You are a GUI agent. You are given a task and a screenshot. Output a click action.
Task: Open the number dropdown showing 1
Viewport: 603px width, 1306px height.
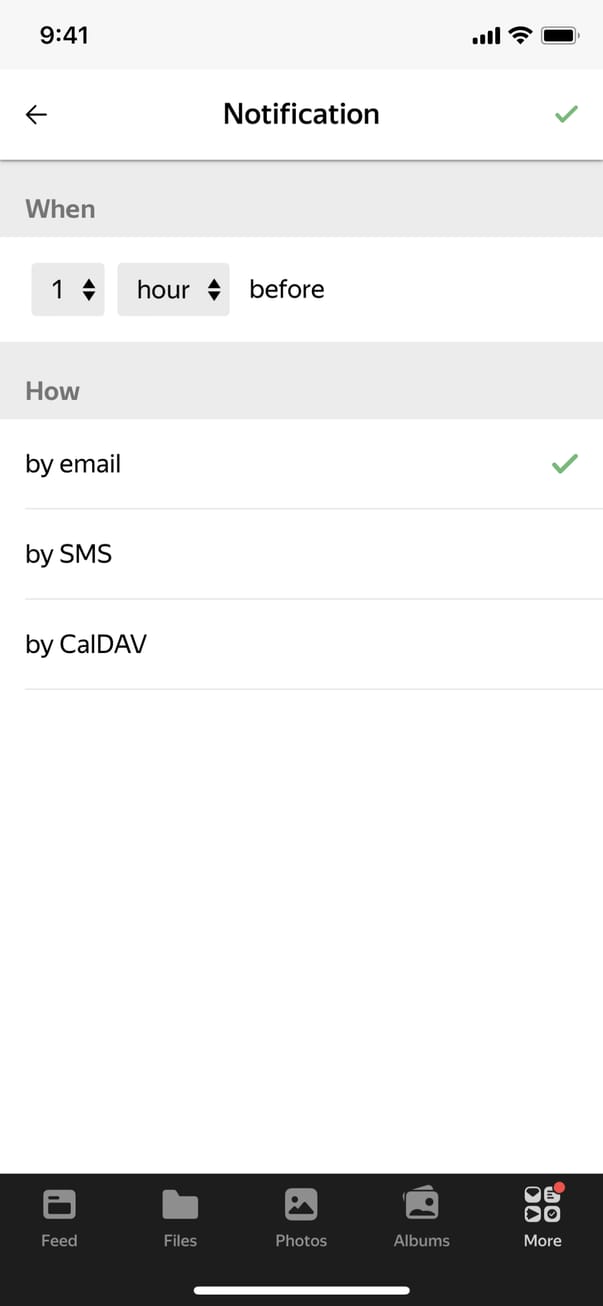68,290
